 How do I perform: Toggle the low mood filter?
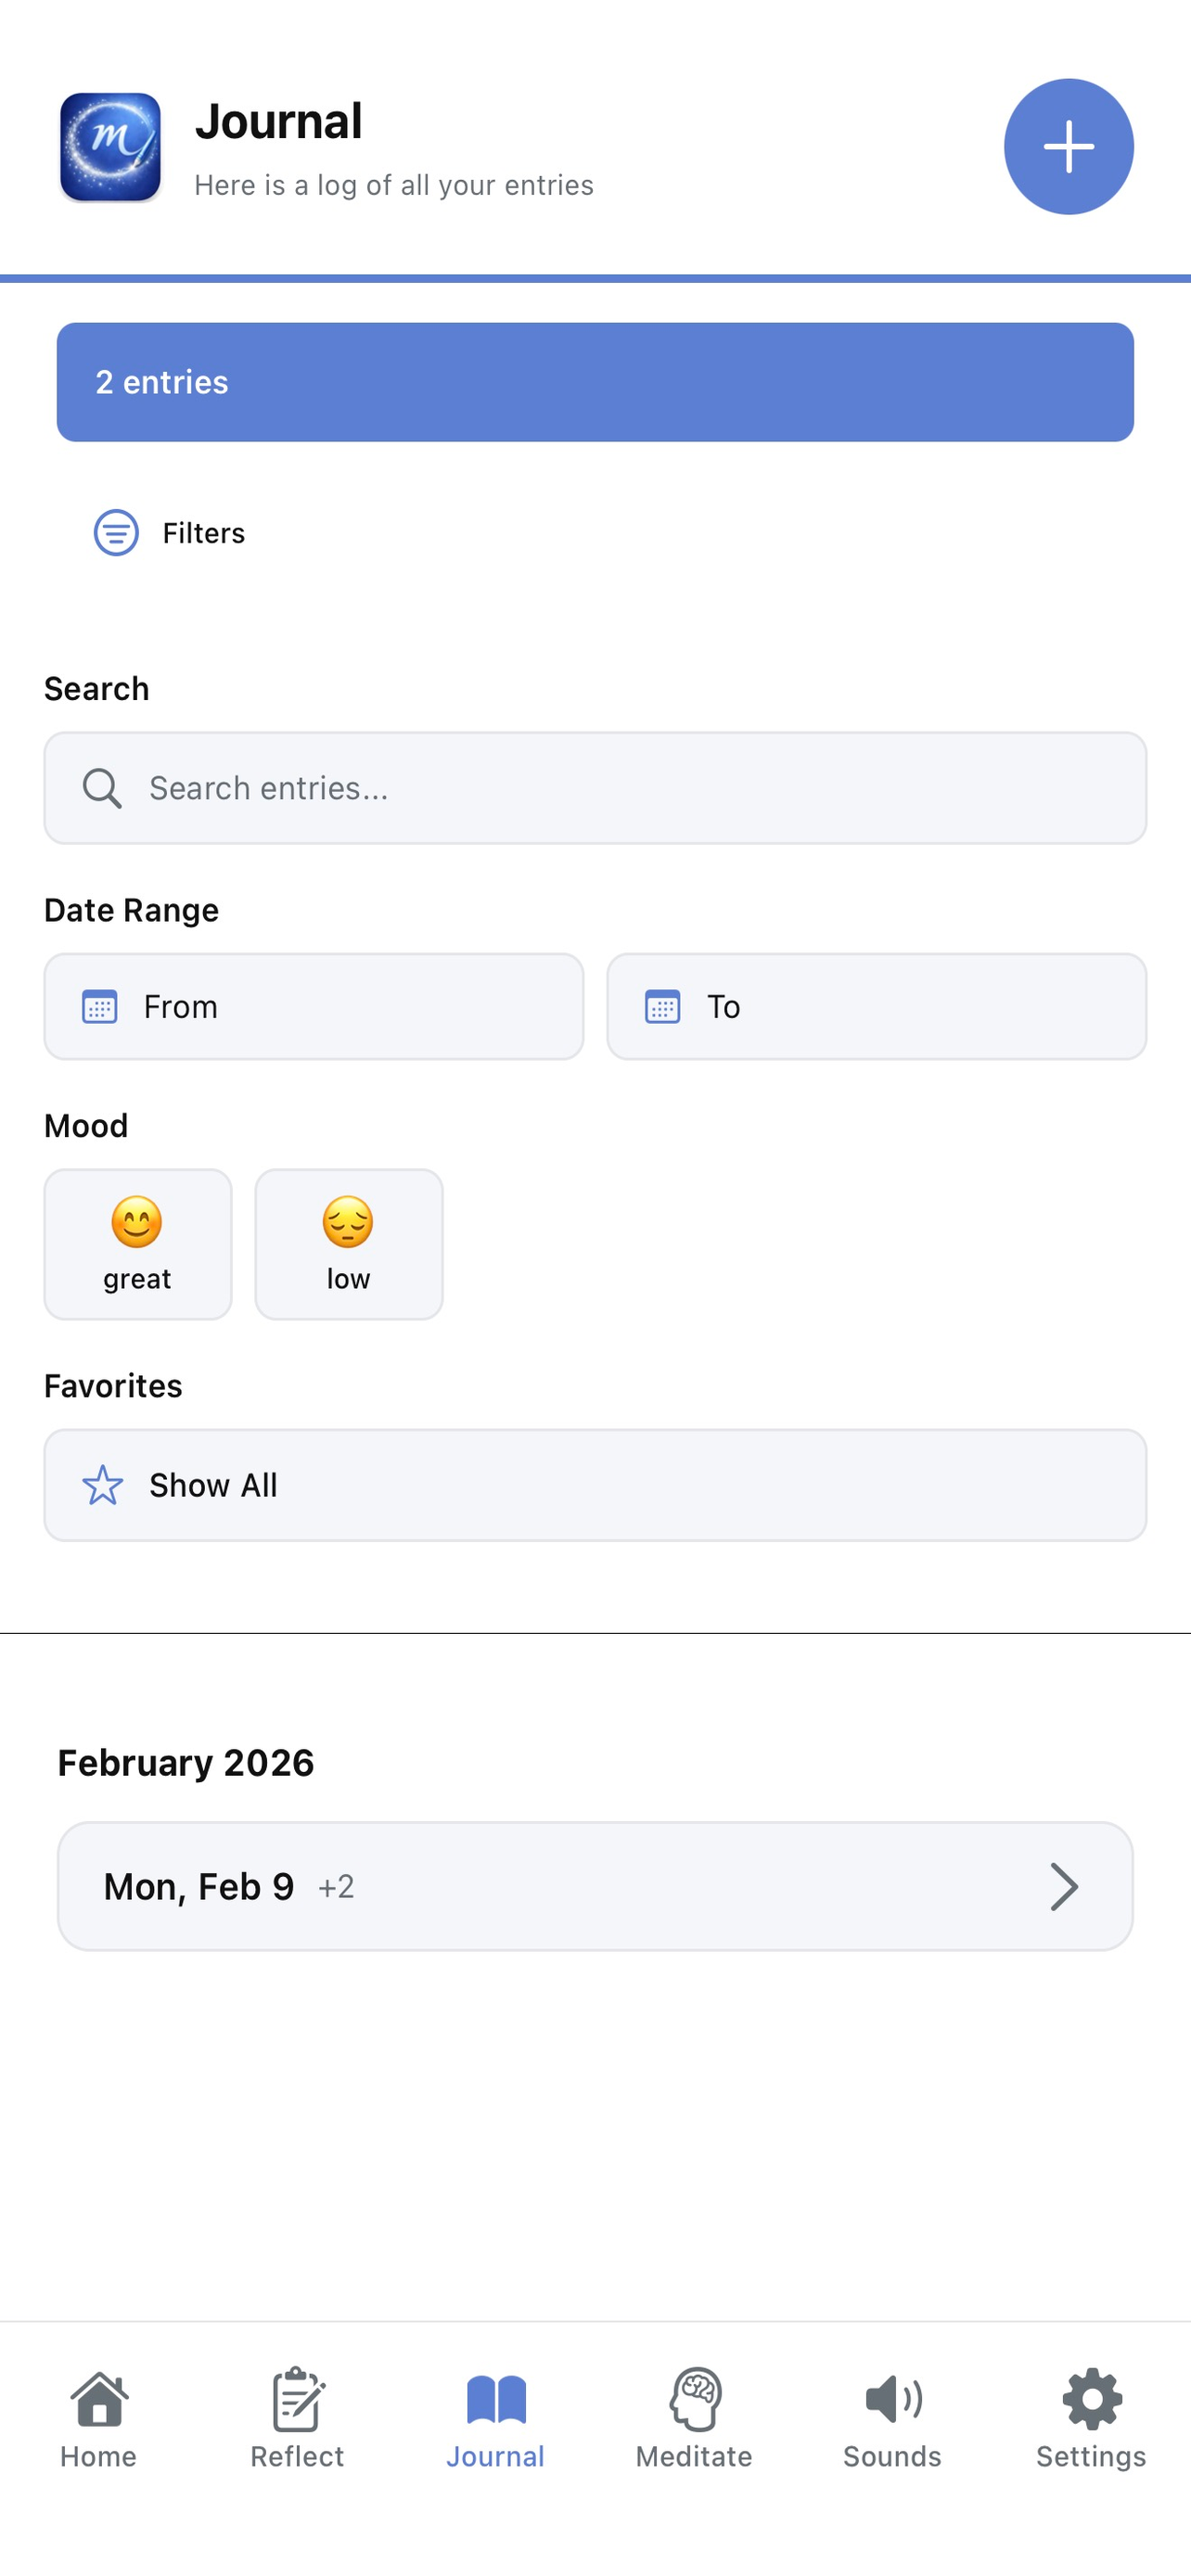pos(348,1244)
